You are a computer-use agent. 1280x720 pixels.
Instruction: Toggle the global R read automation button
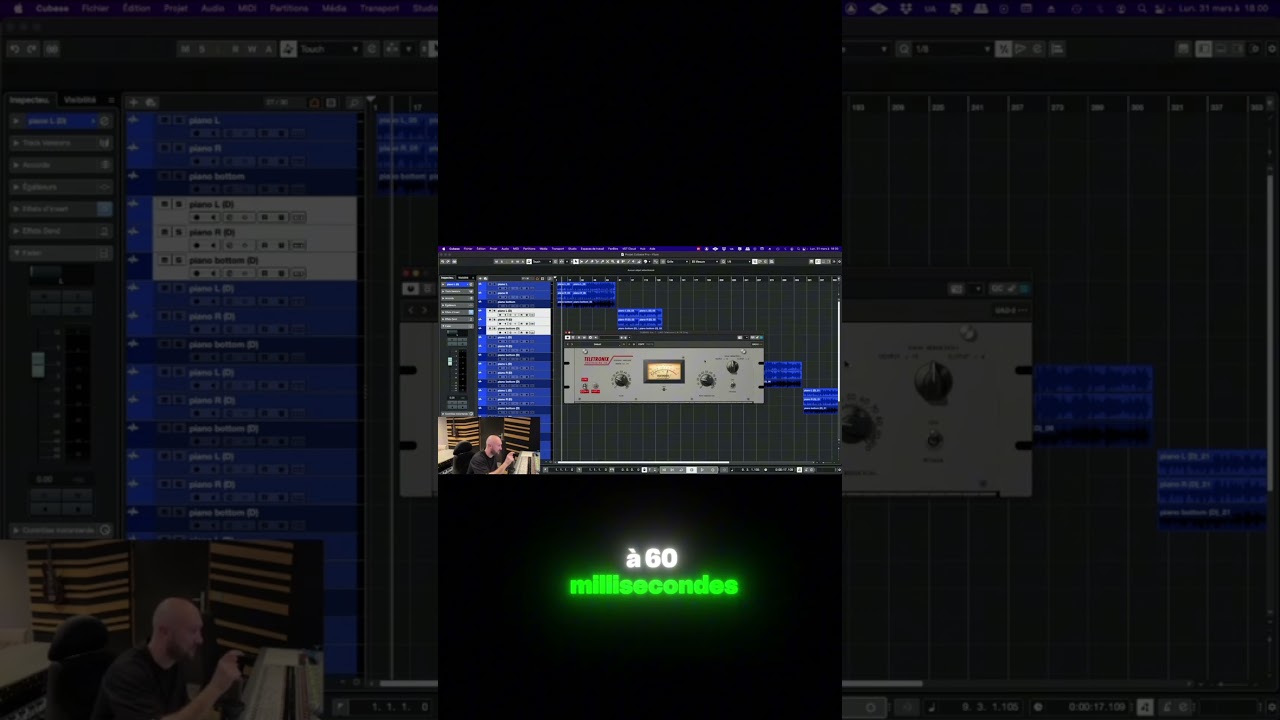pos(235,49)
